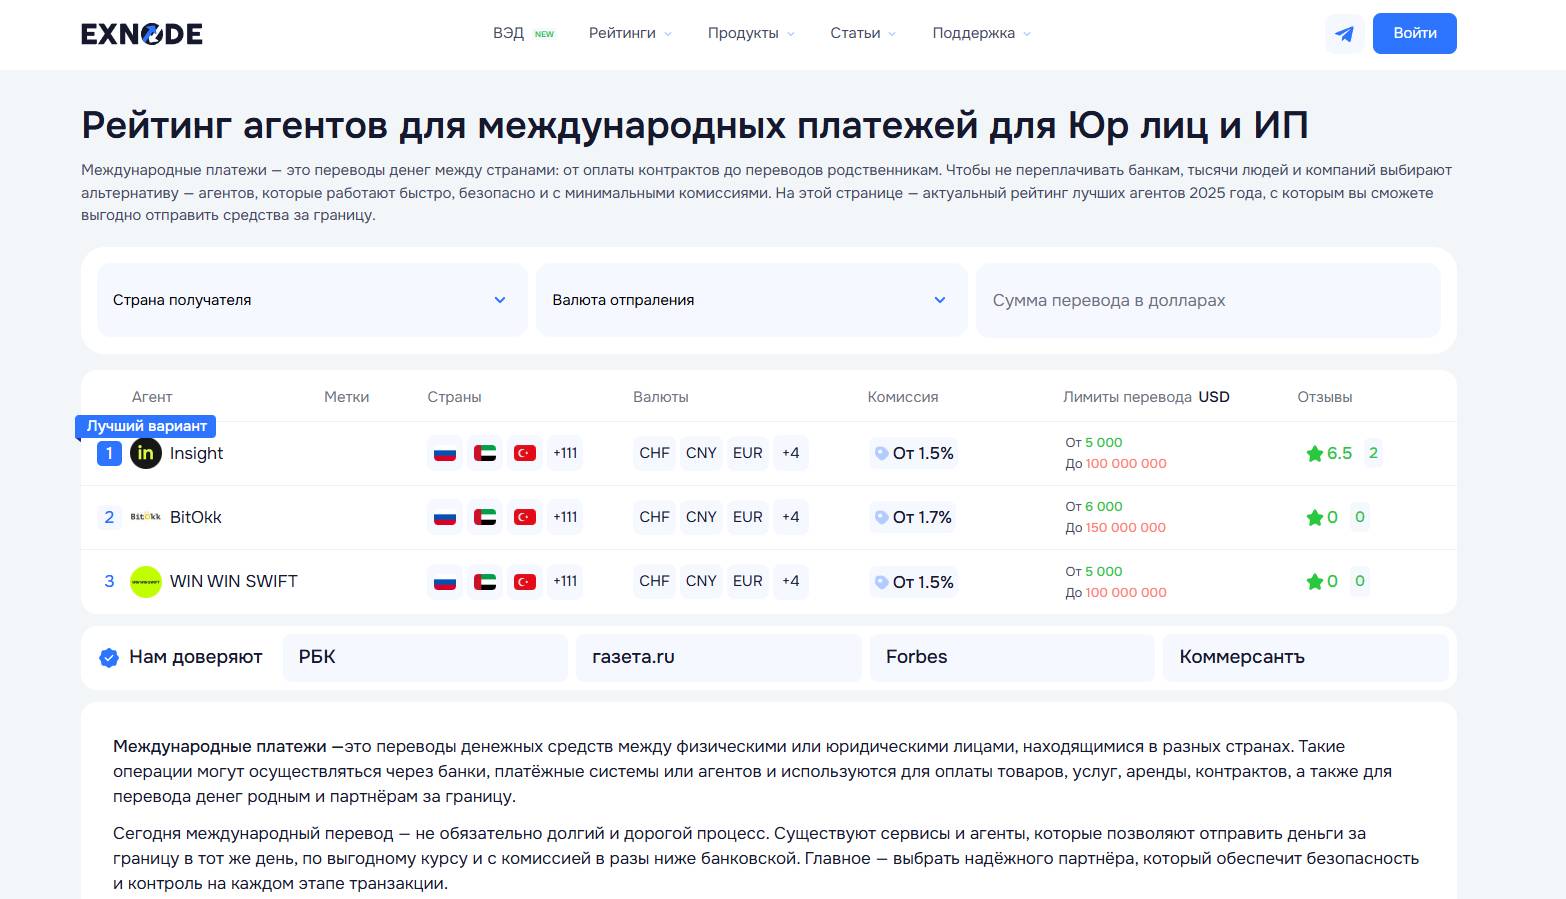Image resolution: width=1566 pixels, height=899 pixels.
Task: Show additional currencies +4 for BitOkk
Action: coord(790,517)
